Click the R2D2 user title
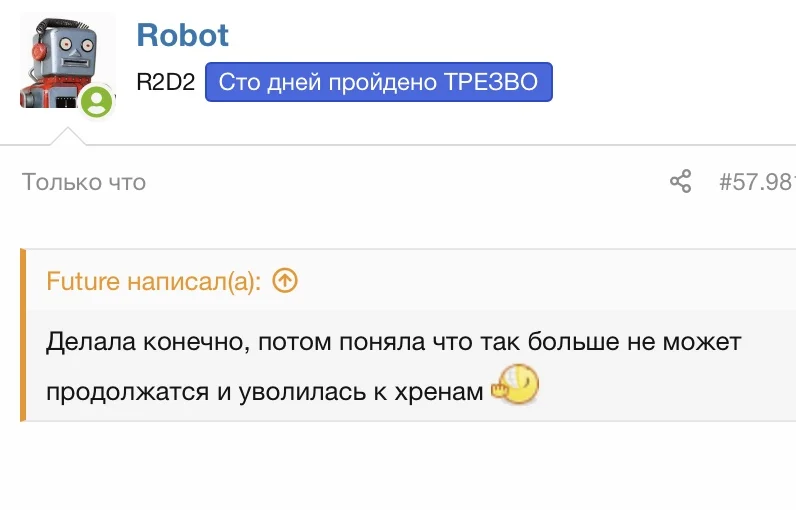Image resolution: width=796 pixels, height=510 pixels. 166,83
